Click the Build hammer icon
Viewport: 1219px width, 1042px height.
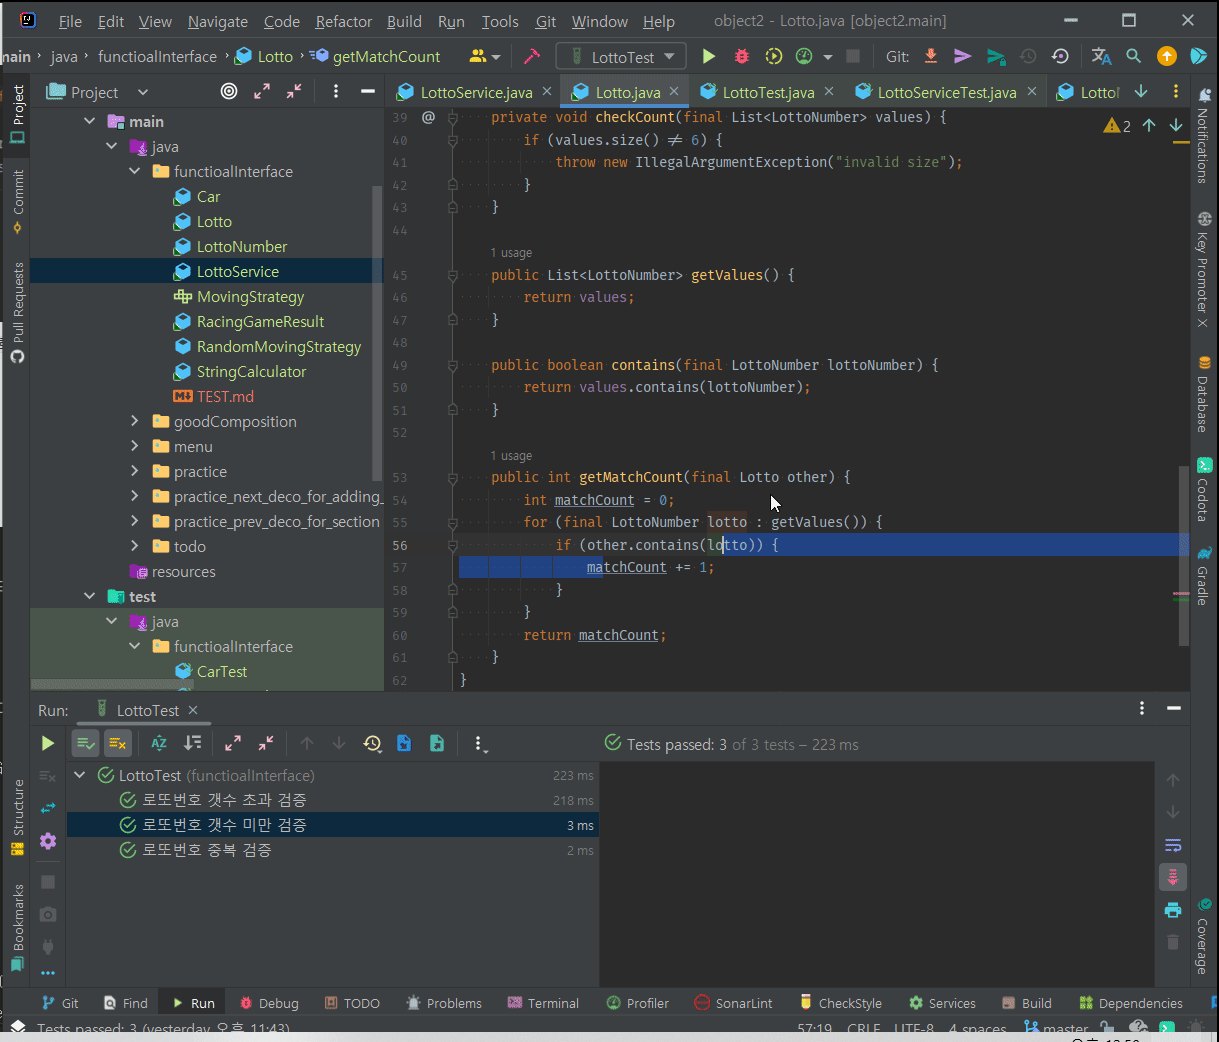coord(532,57)
